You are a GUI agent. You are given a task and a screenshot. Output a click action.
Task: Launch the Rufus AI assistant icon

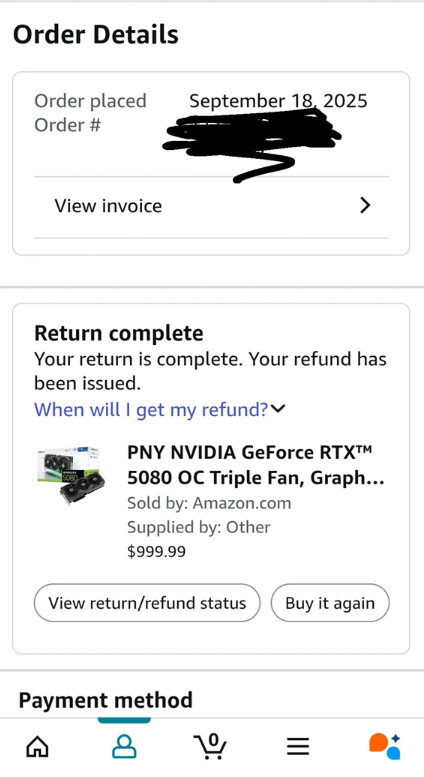(385, 746)
